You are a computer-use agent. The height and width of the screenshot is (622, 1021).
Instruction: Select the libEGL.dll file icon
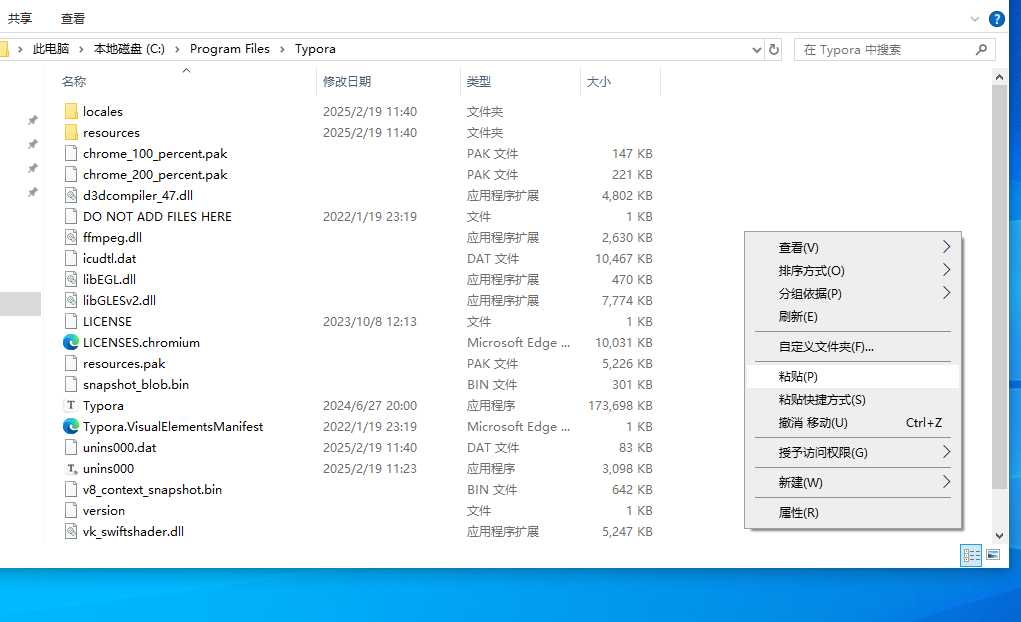coord(71,279)
